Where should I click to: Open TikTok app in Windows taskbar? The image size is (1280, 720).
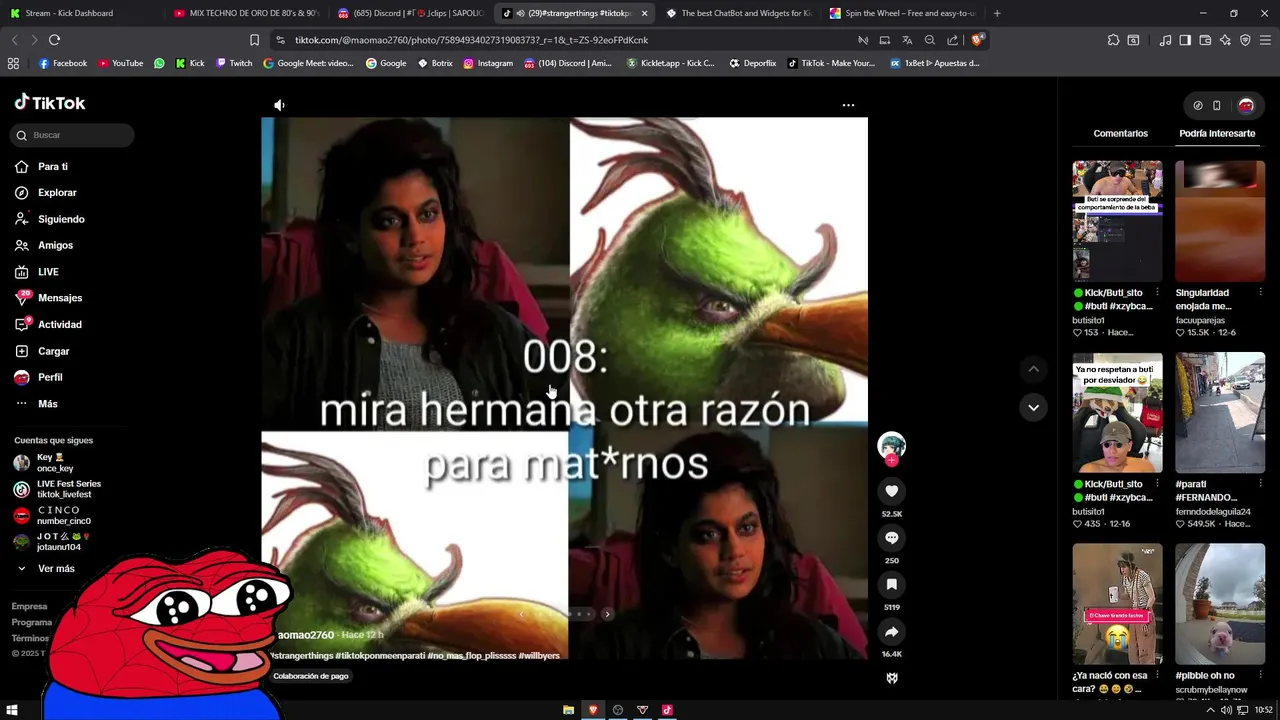pyautogui.click(x=667, y=710)
